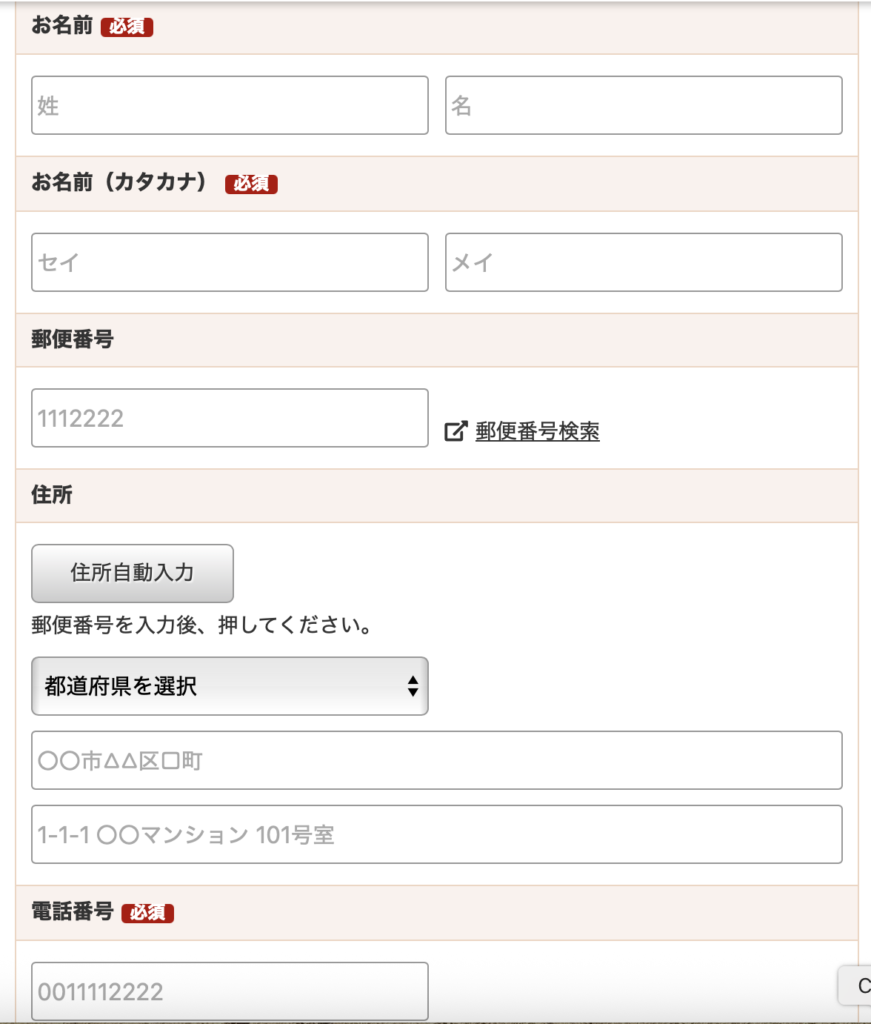
Task: Select the メイ katakana field
Action: click(644, 262)
